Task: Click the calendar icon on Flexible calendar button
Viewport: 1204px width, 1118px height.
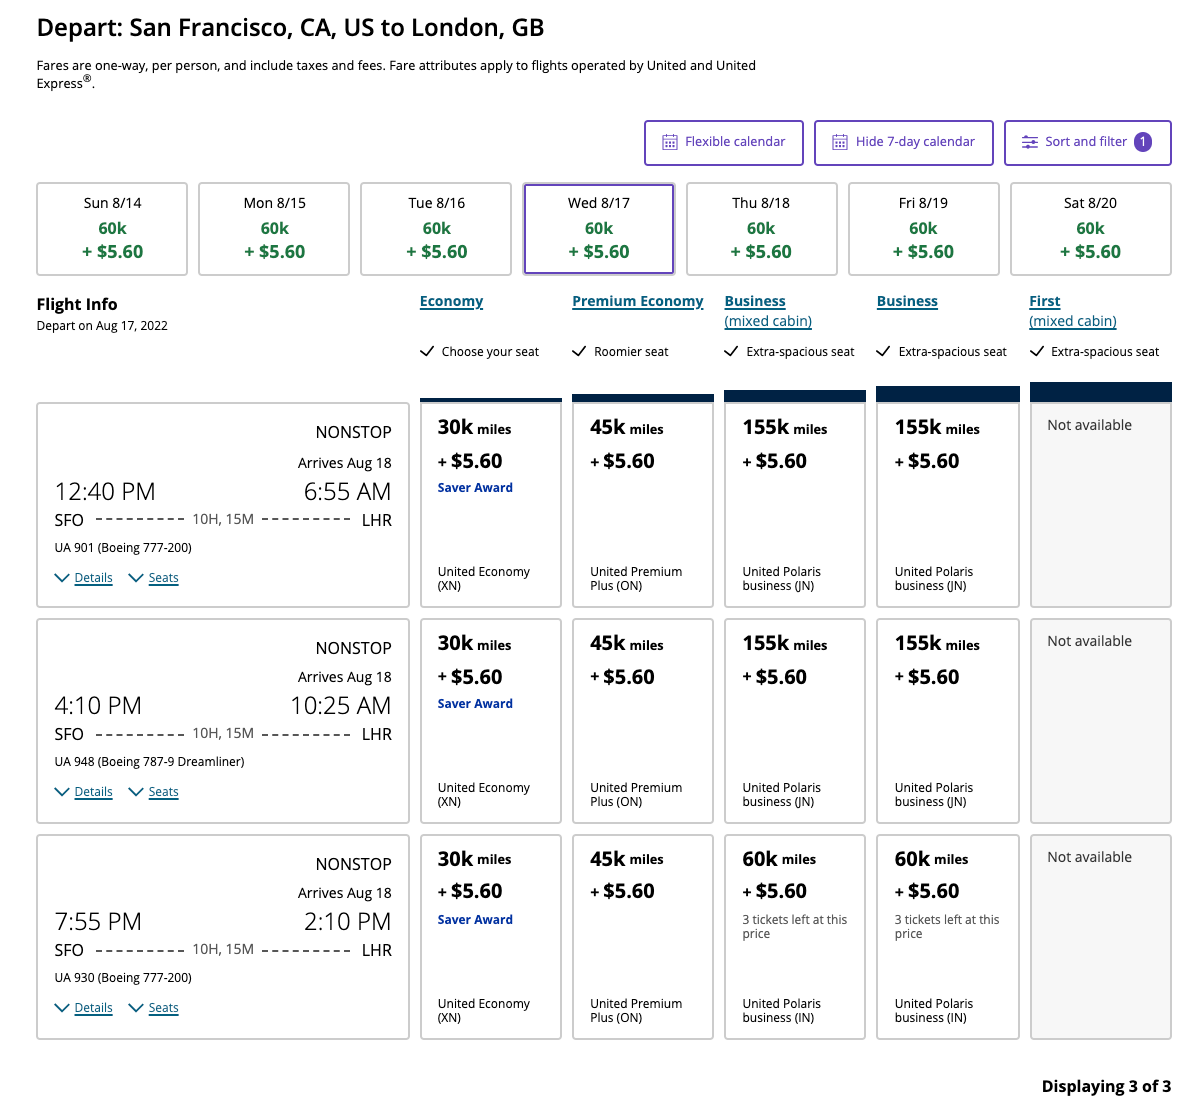Action: click(668, 142)
